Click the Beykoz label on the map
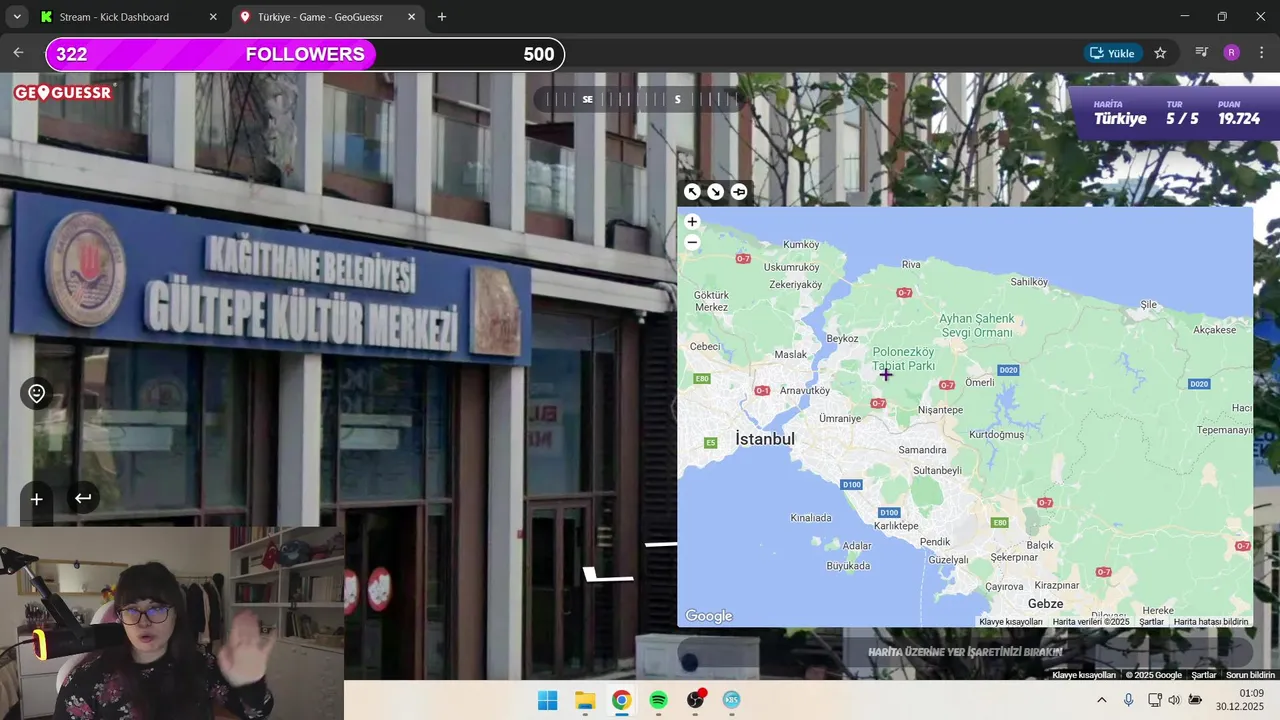The image size is (1280, 720). click(842, 339)
